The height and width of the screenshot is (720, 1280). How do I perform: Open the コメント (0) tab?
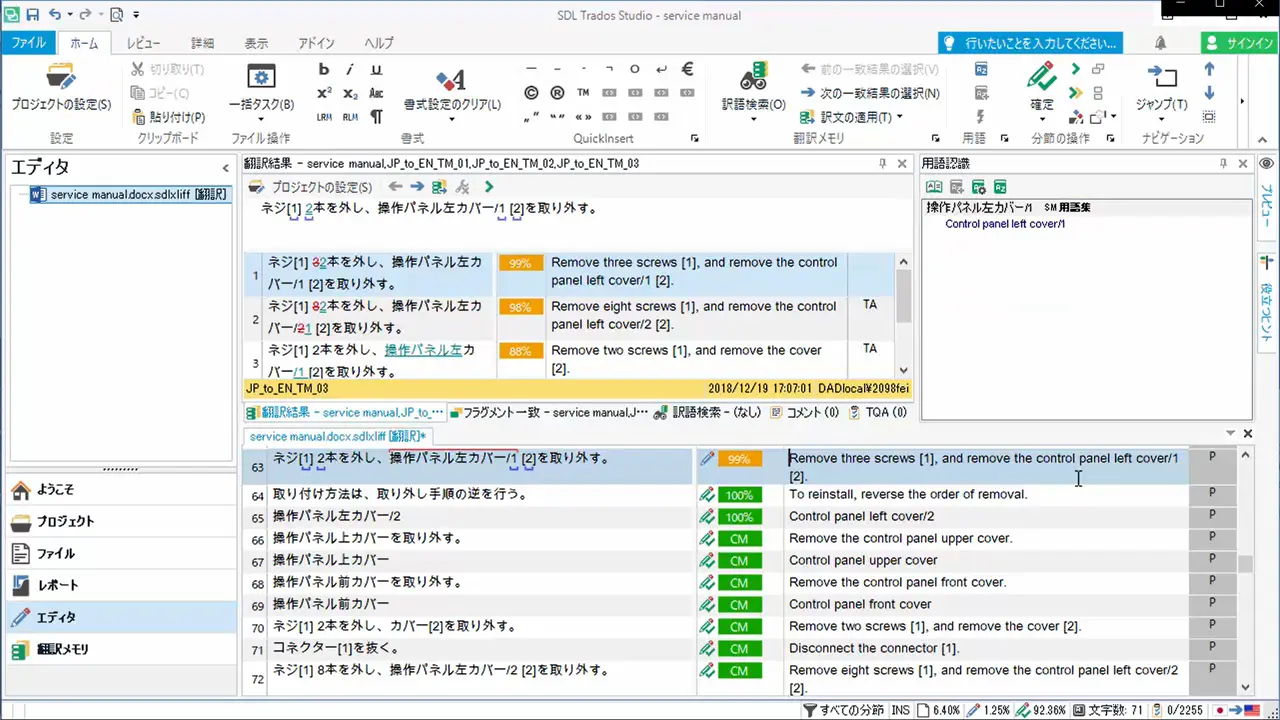pos(805,412)
